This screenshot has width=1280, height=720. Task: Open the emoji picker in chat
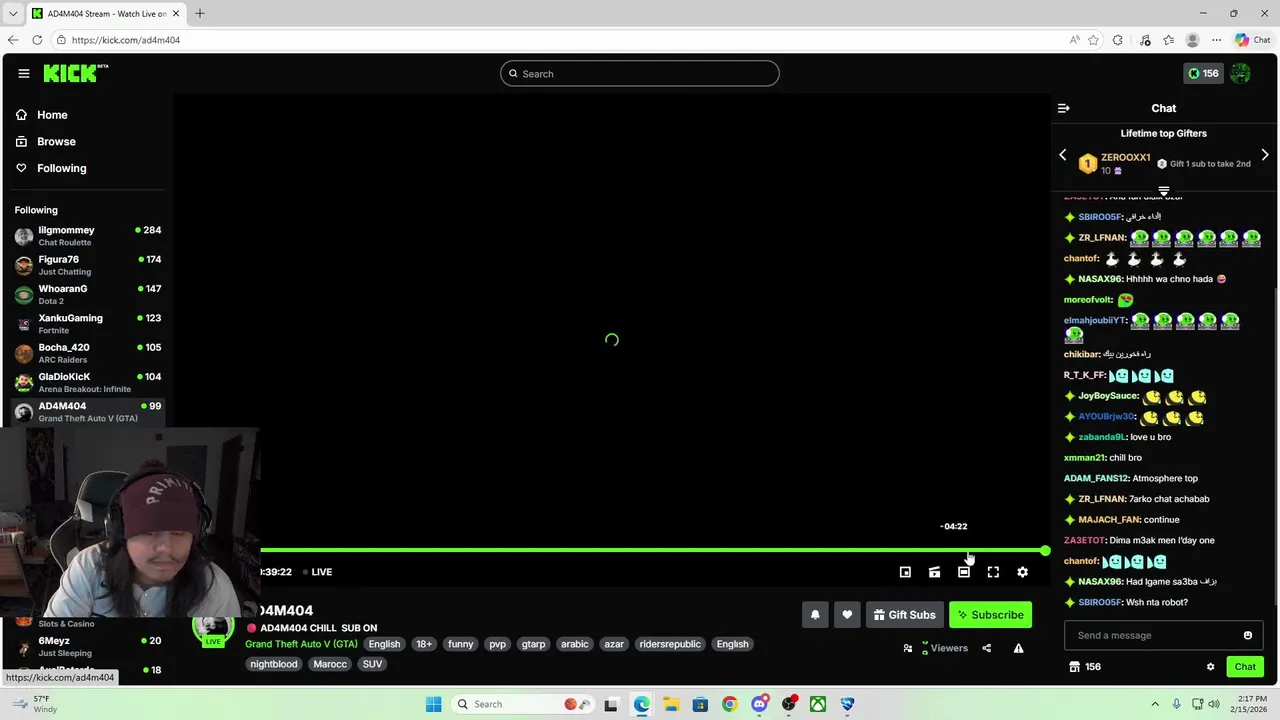(1247, 635)
